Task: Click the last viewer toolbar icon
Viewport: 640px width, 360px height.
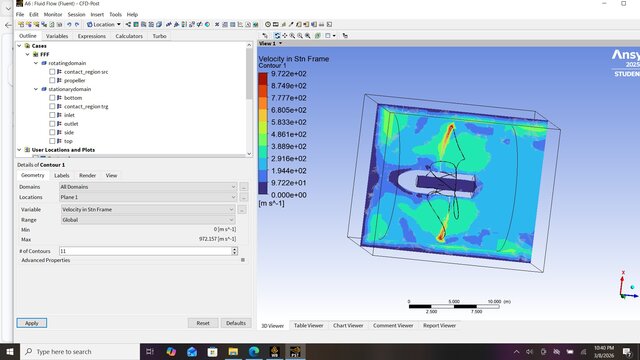Action: (345, 36)
